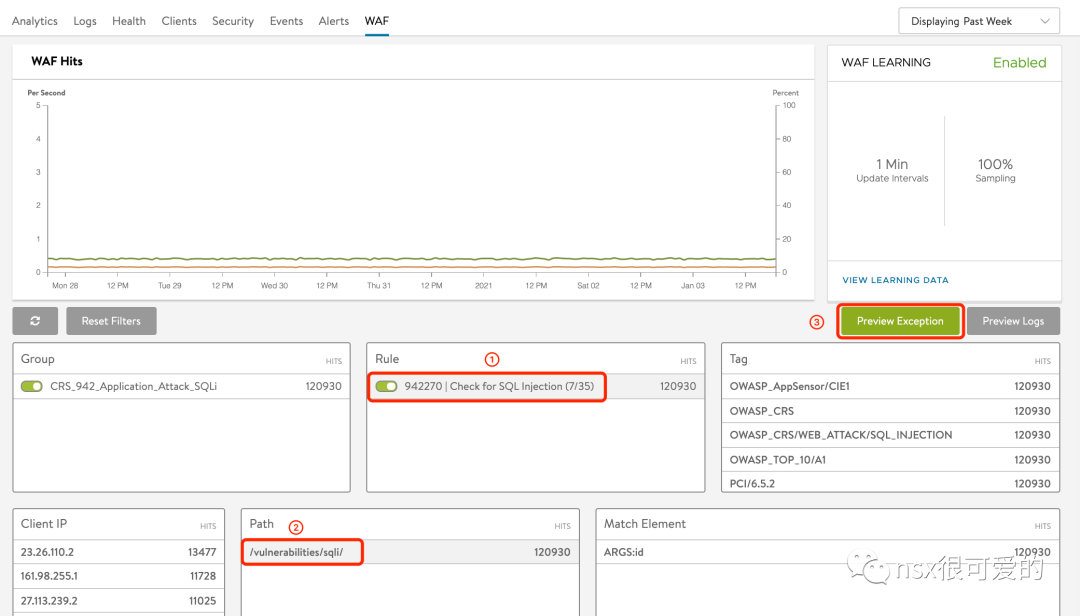Click the HITS header in Rule panel
The width and height of the screenshot is (1080, 616).
click(x=688, y=361)
